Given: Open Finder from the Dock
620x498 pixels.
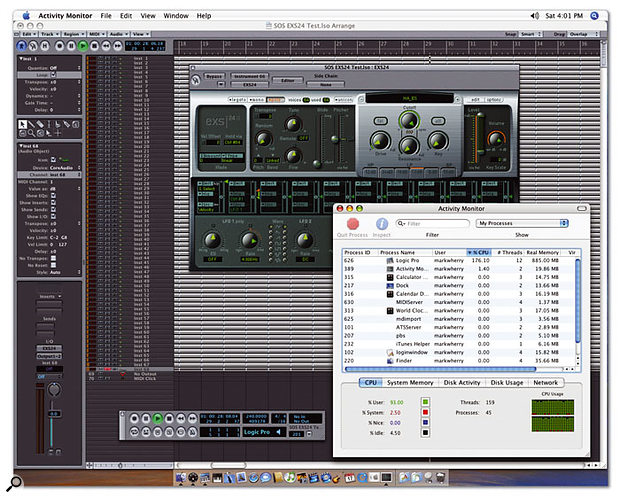Looking at the screenshot, I should (181, 478).
